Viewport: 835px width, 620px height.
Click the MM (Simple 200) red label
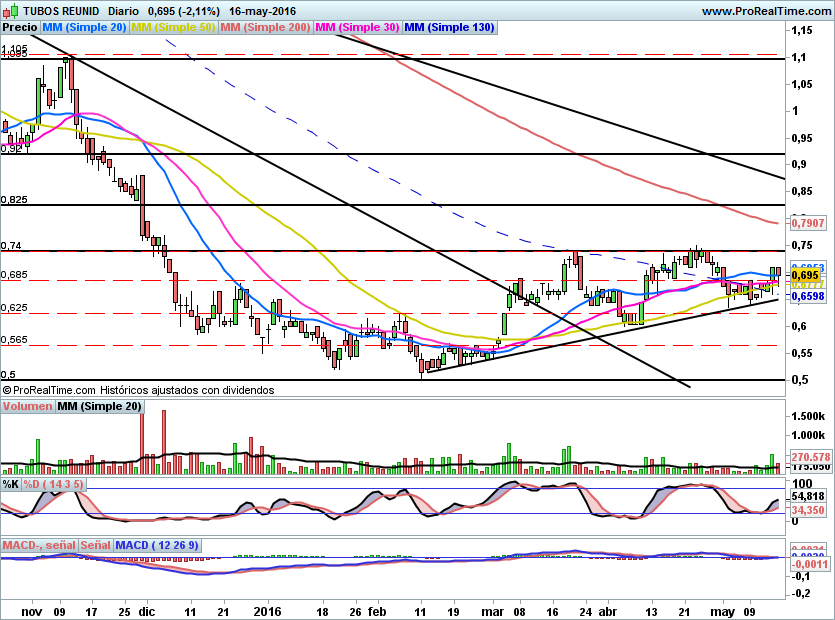tap(265, 28)
